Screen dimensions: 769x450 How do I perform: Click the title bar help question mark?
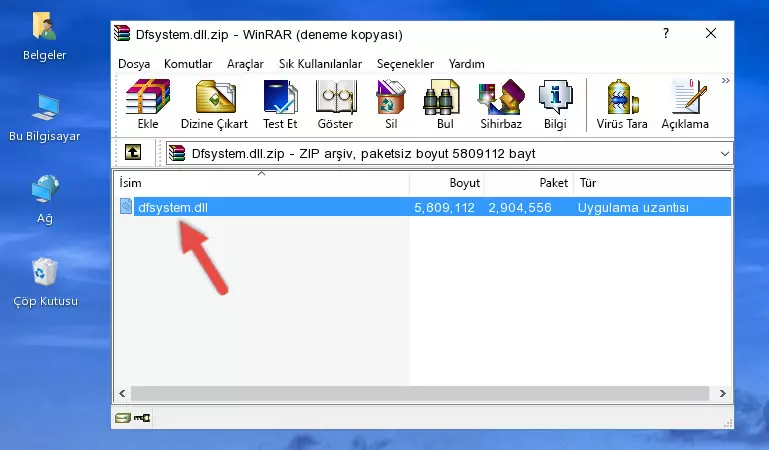pyautogui.click(x=666, y=33)
